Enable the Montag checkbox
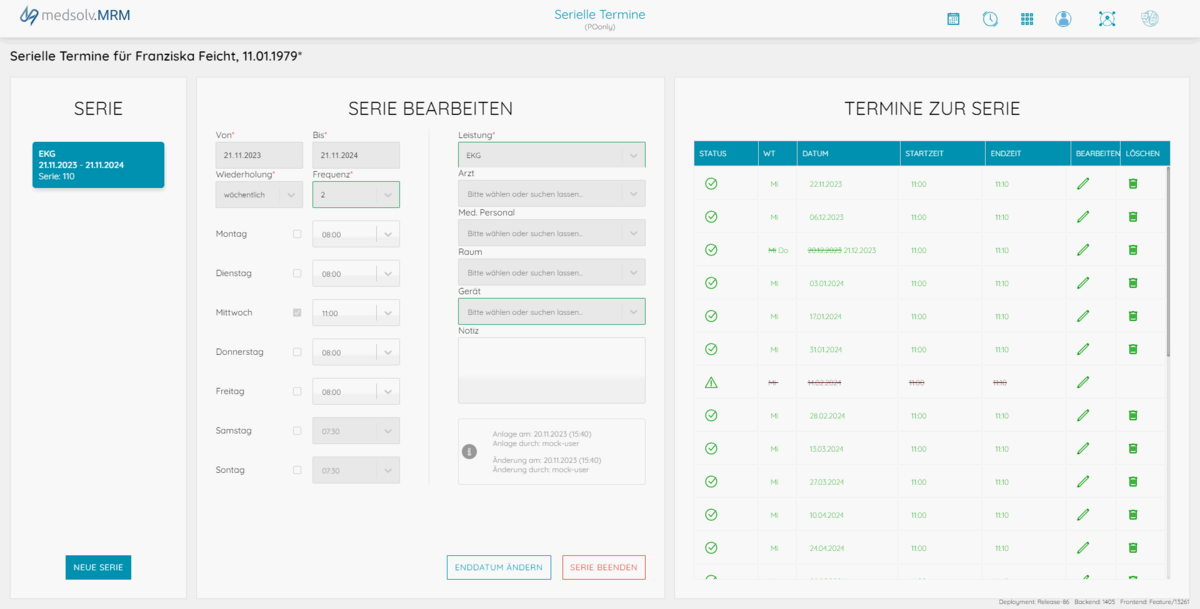This screenshot has height=609, width=1200. click(297, 234)
